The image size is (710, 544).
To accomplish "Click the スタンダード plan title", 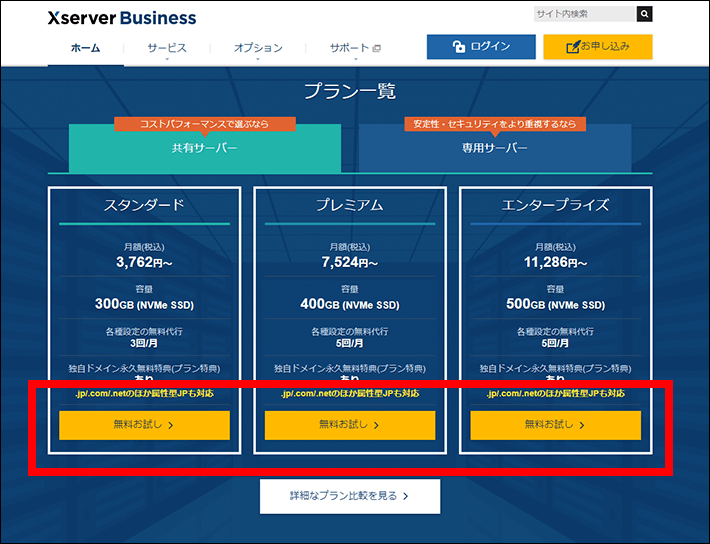I will (144, 206).
